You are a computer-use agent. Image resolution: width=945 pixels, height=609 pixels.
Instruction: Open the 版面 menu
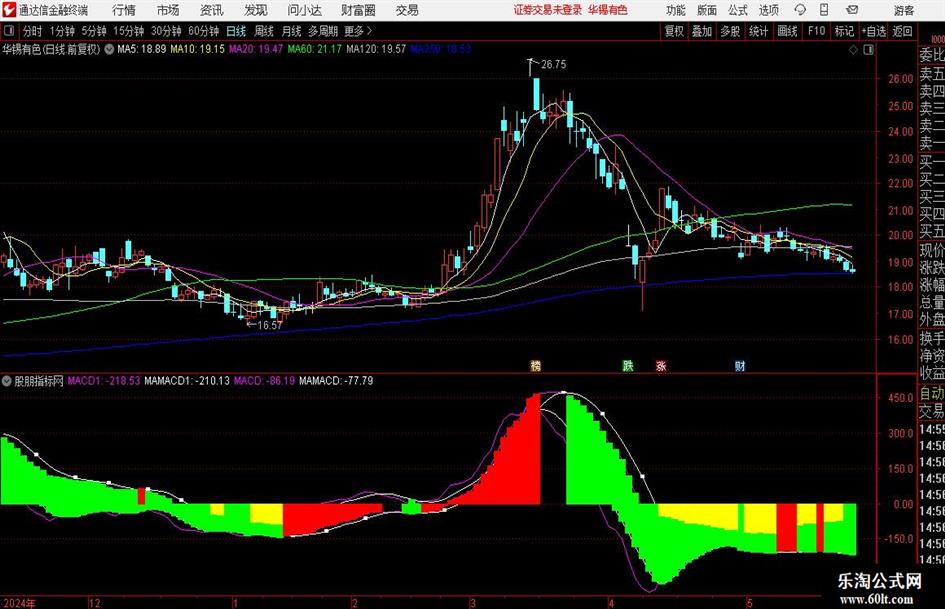[707, 10]
